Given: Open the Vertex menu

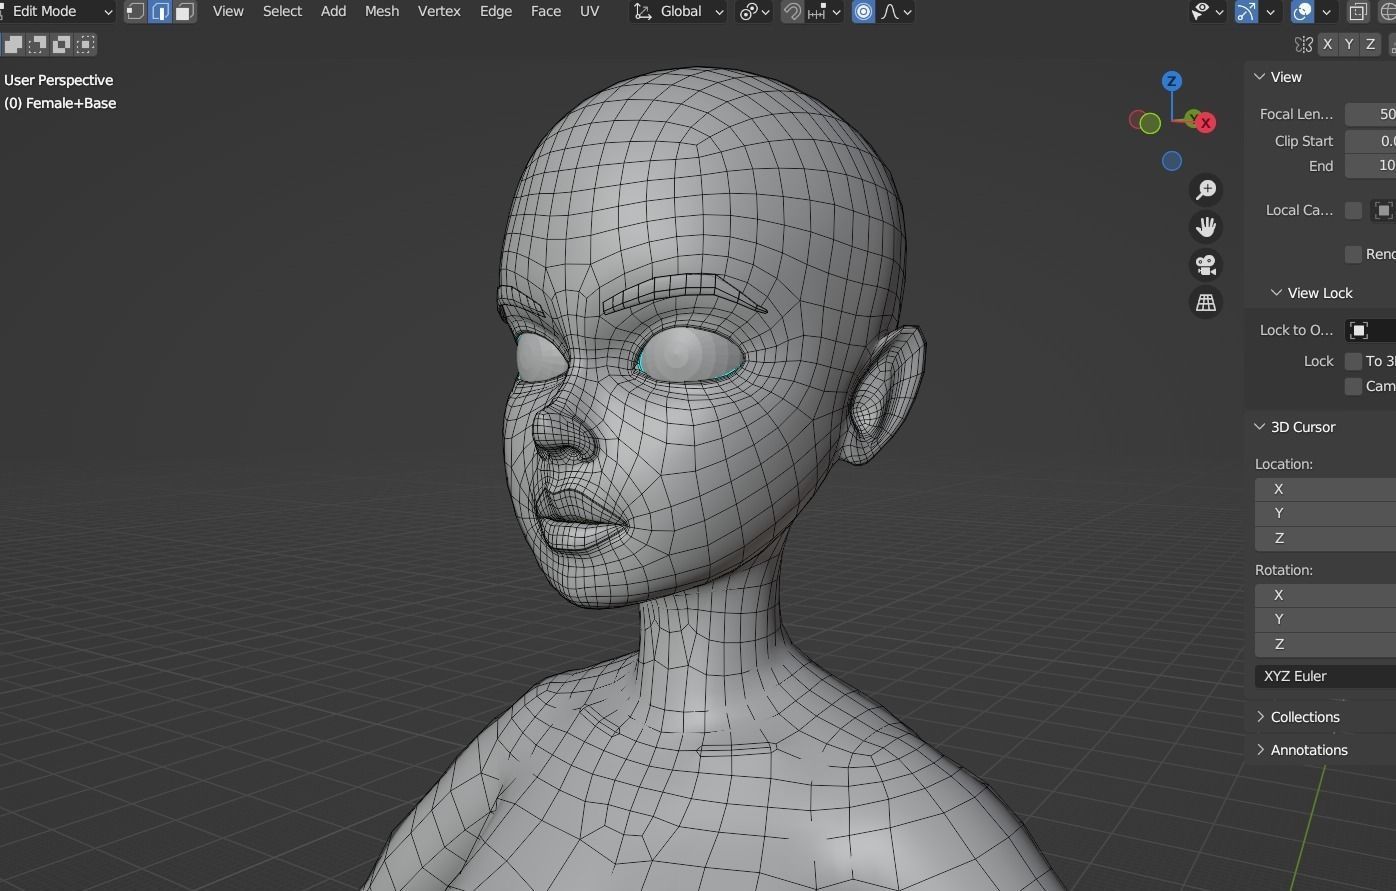Looking at the screenshot, I should click(439, 12).
